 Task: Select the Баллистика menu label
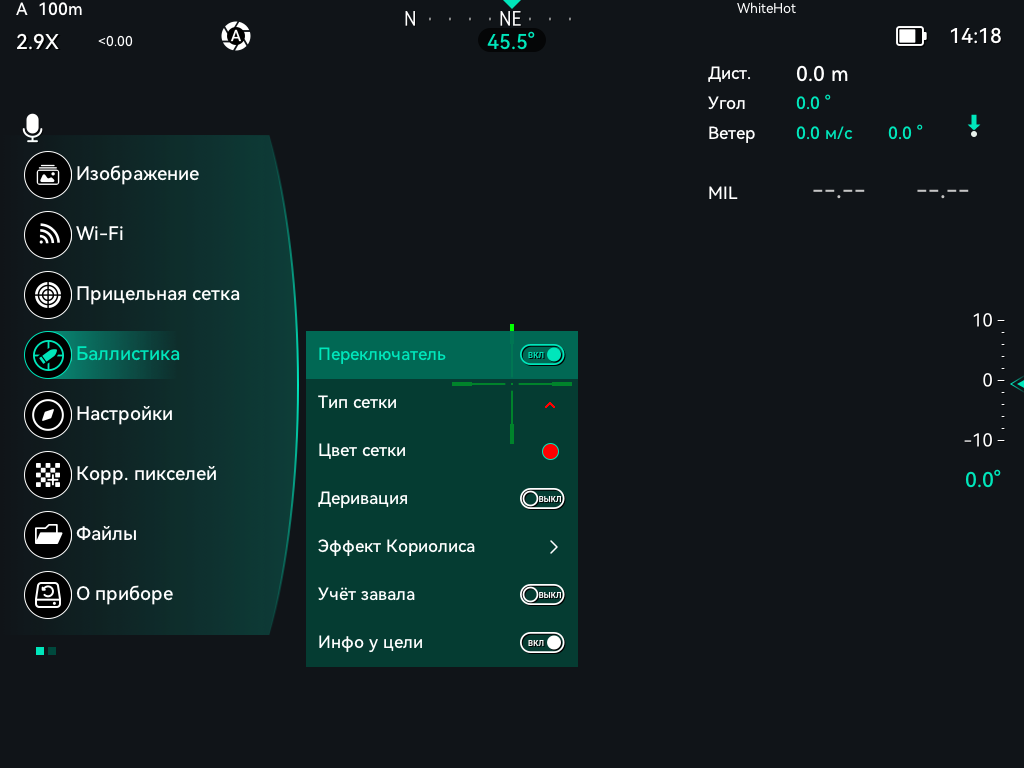coord(128,354)
